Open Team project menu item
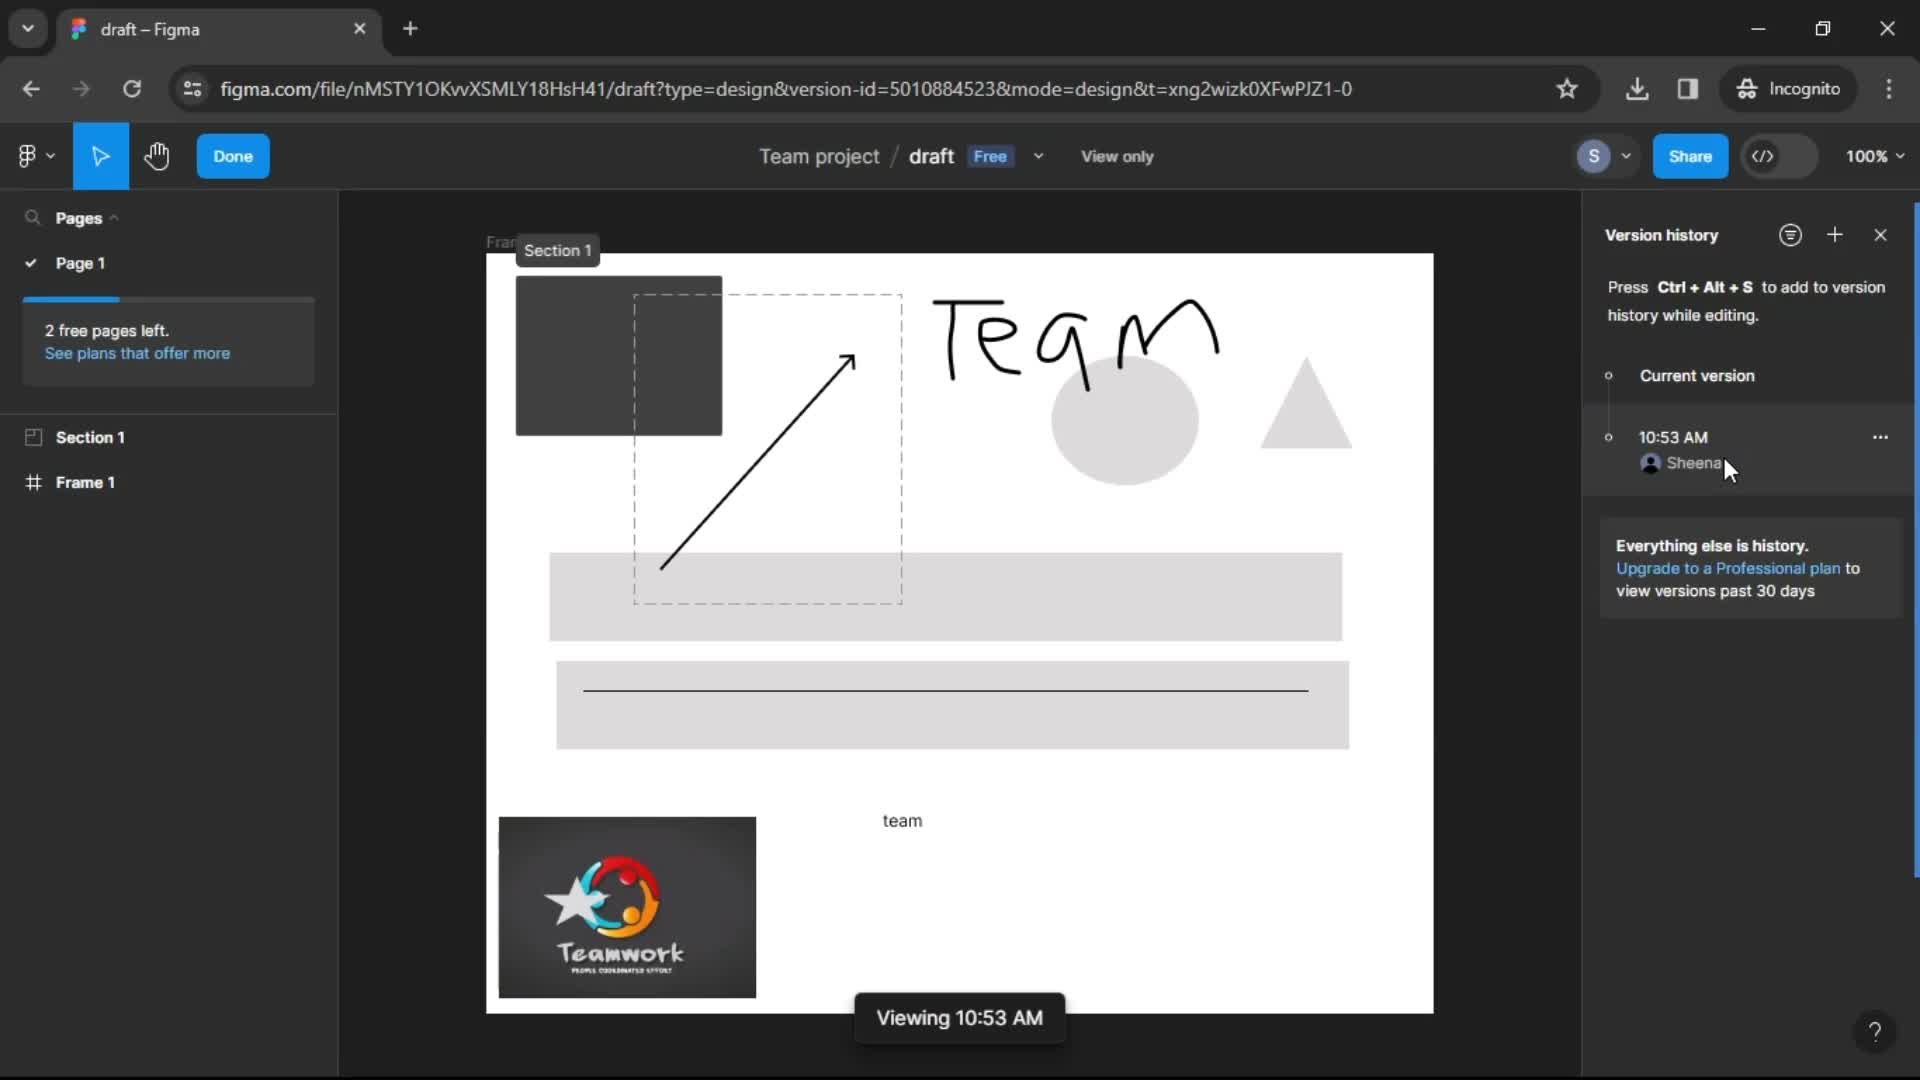This screenshot has height=1080, width=1920. (820, 156)
